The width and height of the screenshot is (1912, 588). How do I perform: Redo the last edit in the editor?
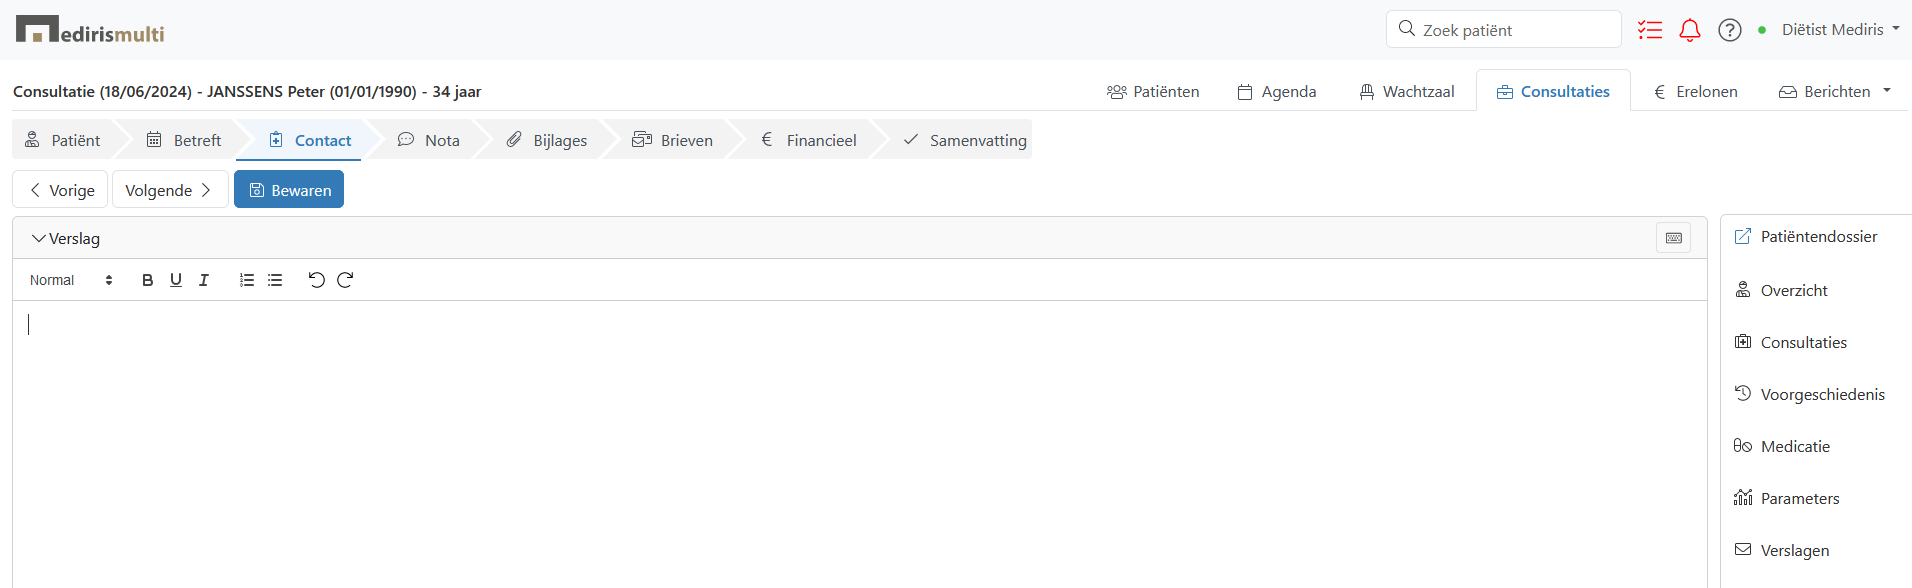click(x=345, y=280)
